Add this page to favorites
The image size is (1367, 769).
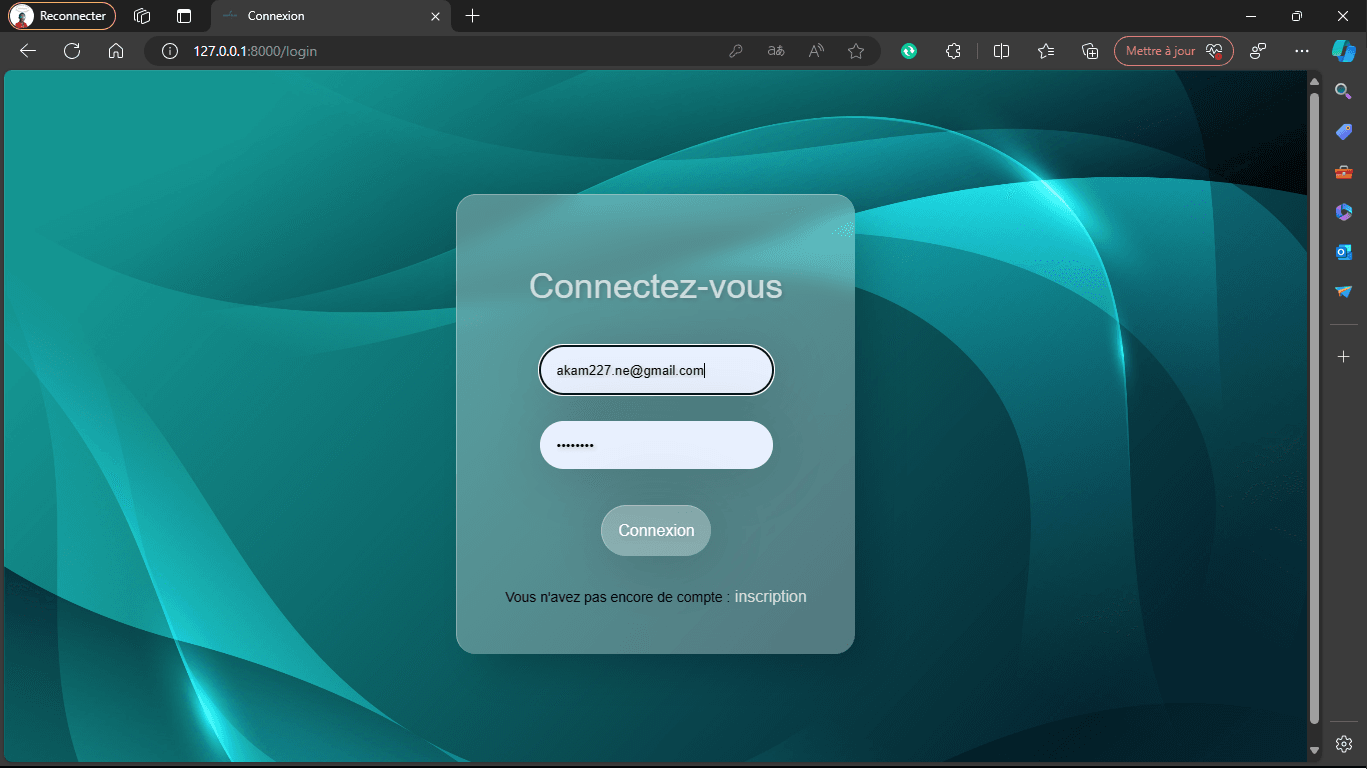coord(856,51)
